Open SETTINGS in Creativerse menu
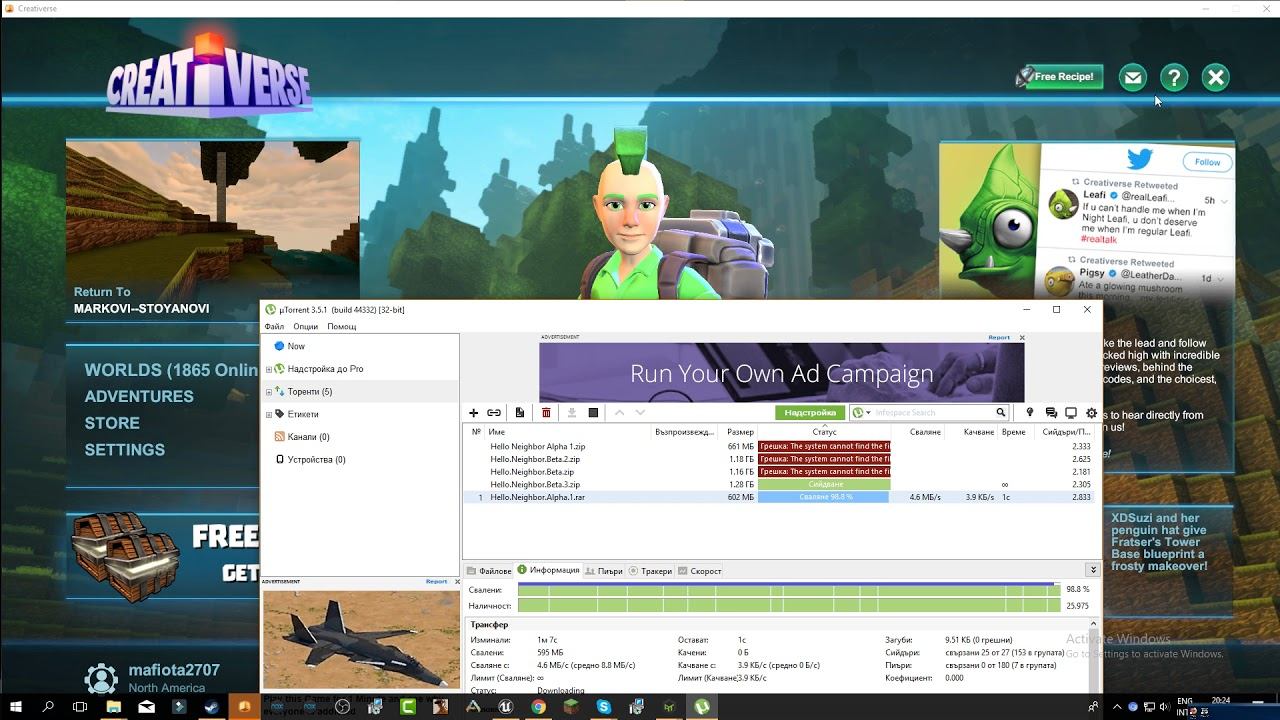Viewport: 1280px width, 720px height. pos(125,450)
